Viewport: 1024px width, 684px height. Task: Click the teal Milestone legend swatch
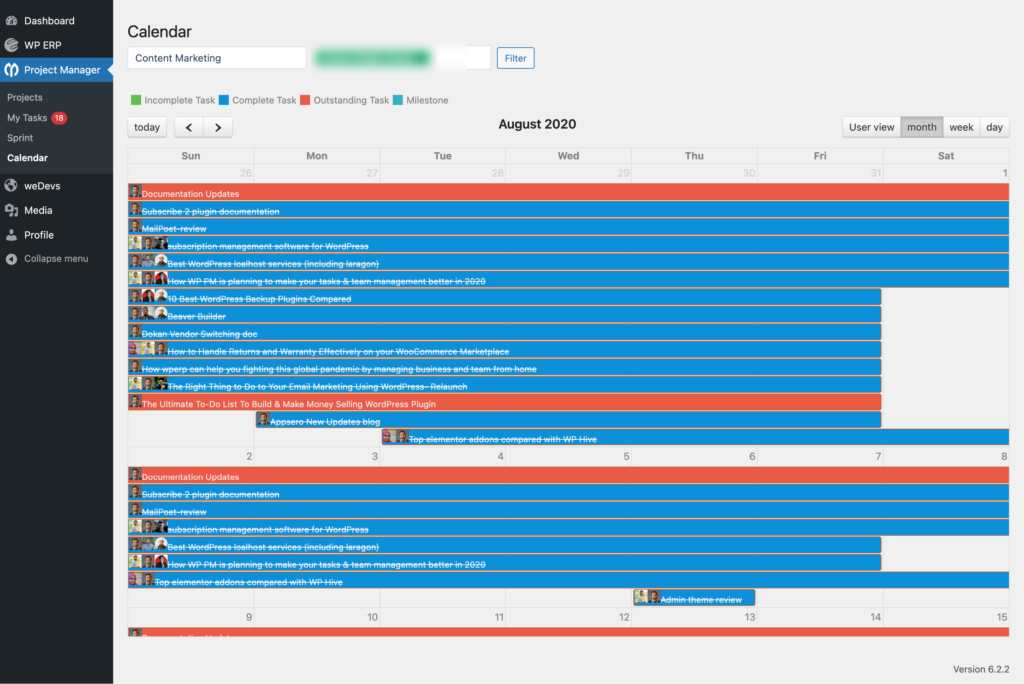point(398,100)
